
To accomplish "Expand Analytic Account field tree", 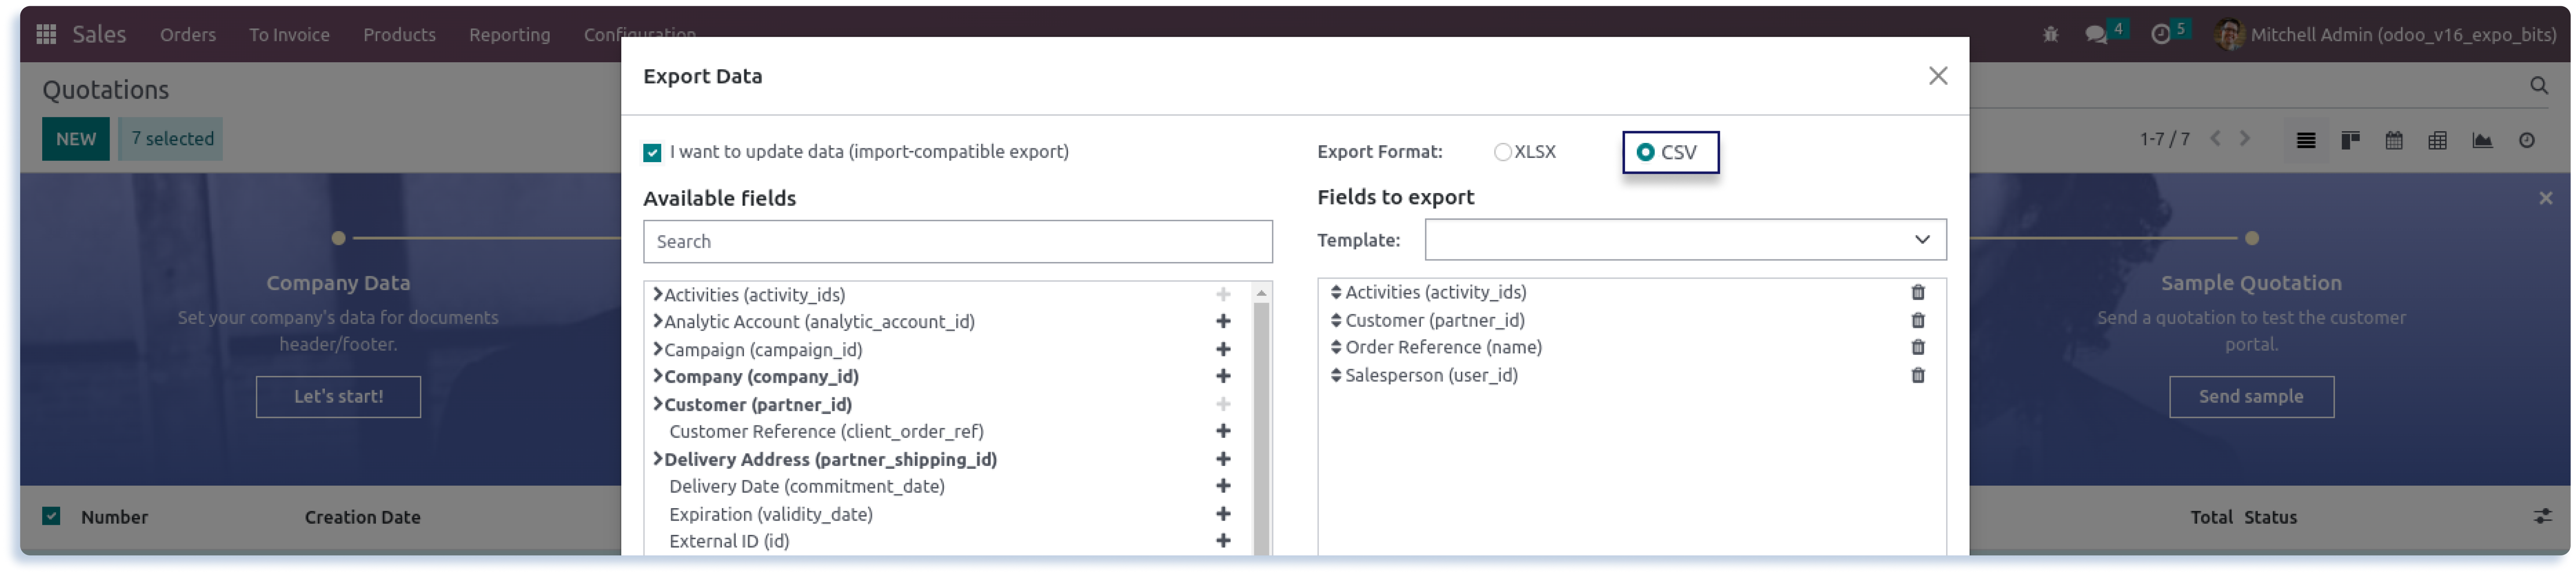I will (657, 321).
